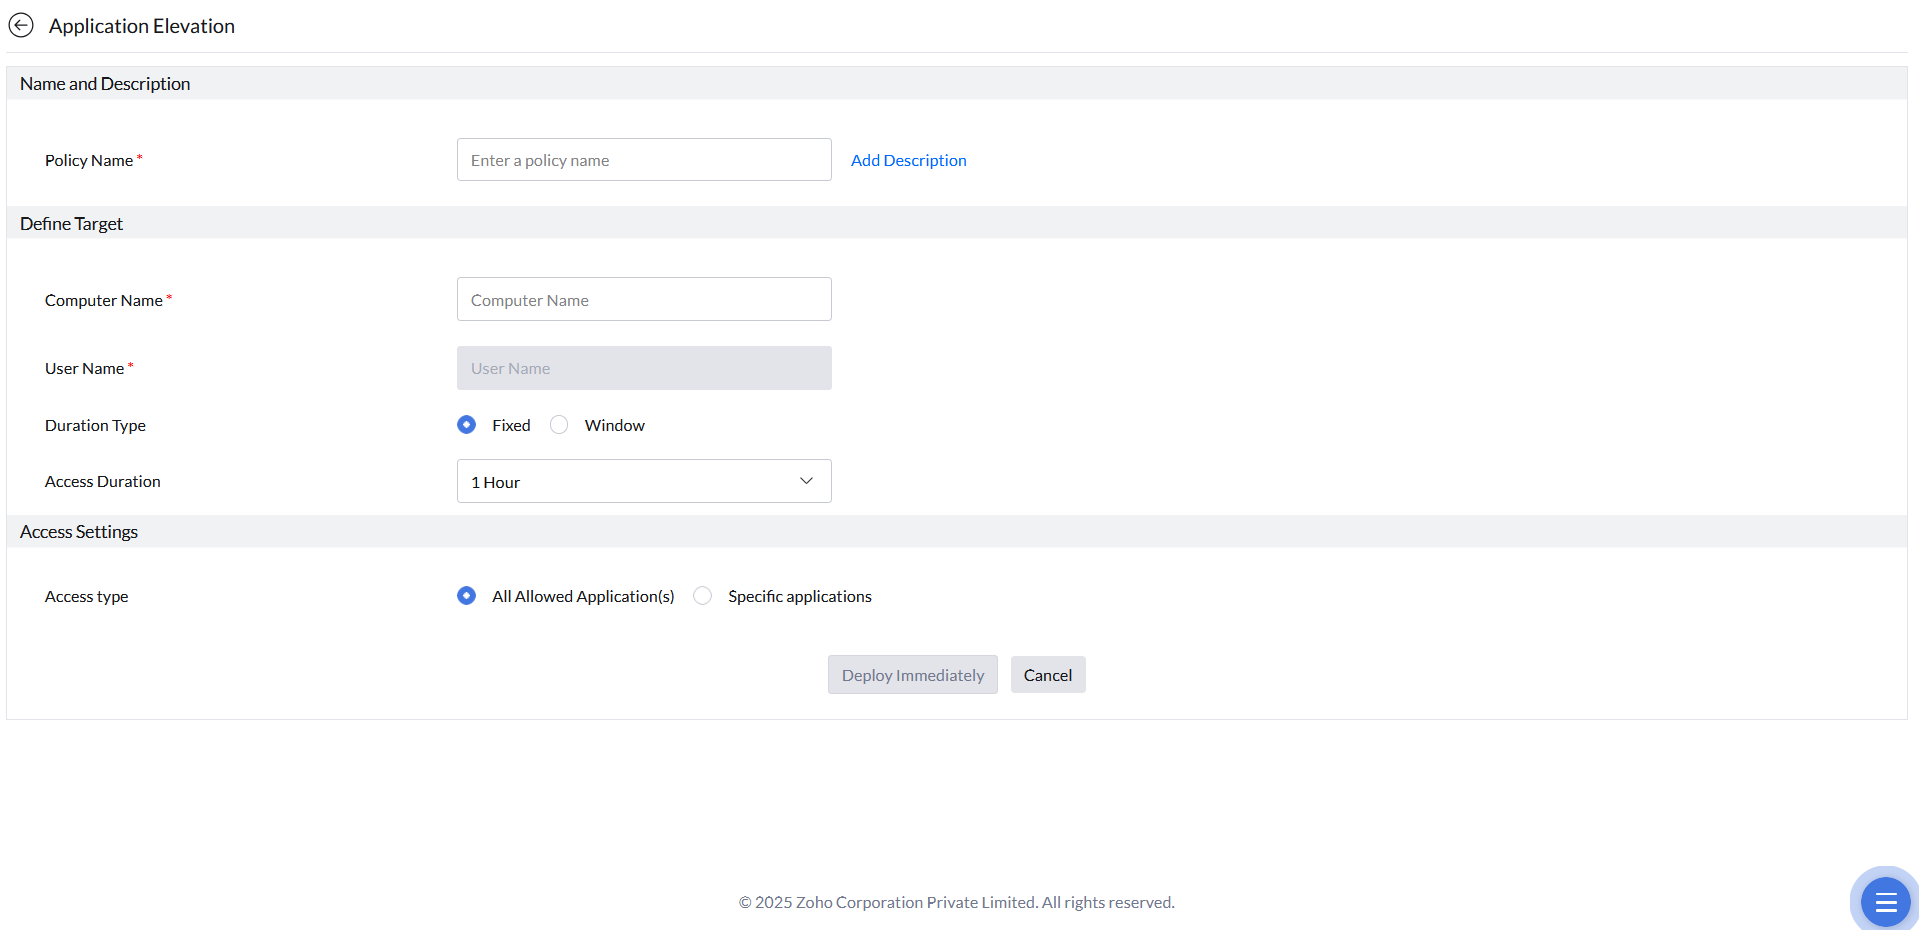Open the blue floating menu button
Viewport: 1919px width, 930px height.
[1885, 902]
